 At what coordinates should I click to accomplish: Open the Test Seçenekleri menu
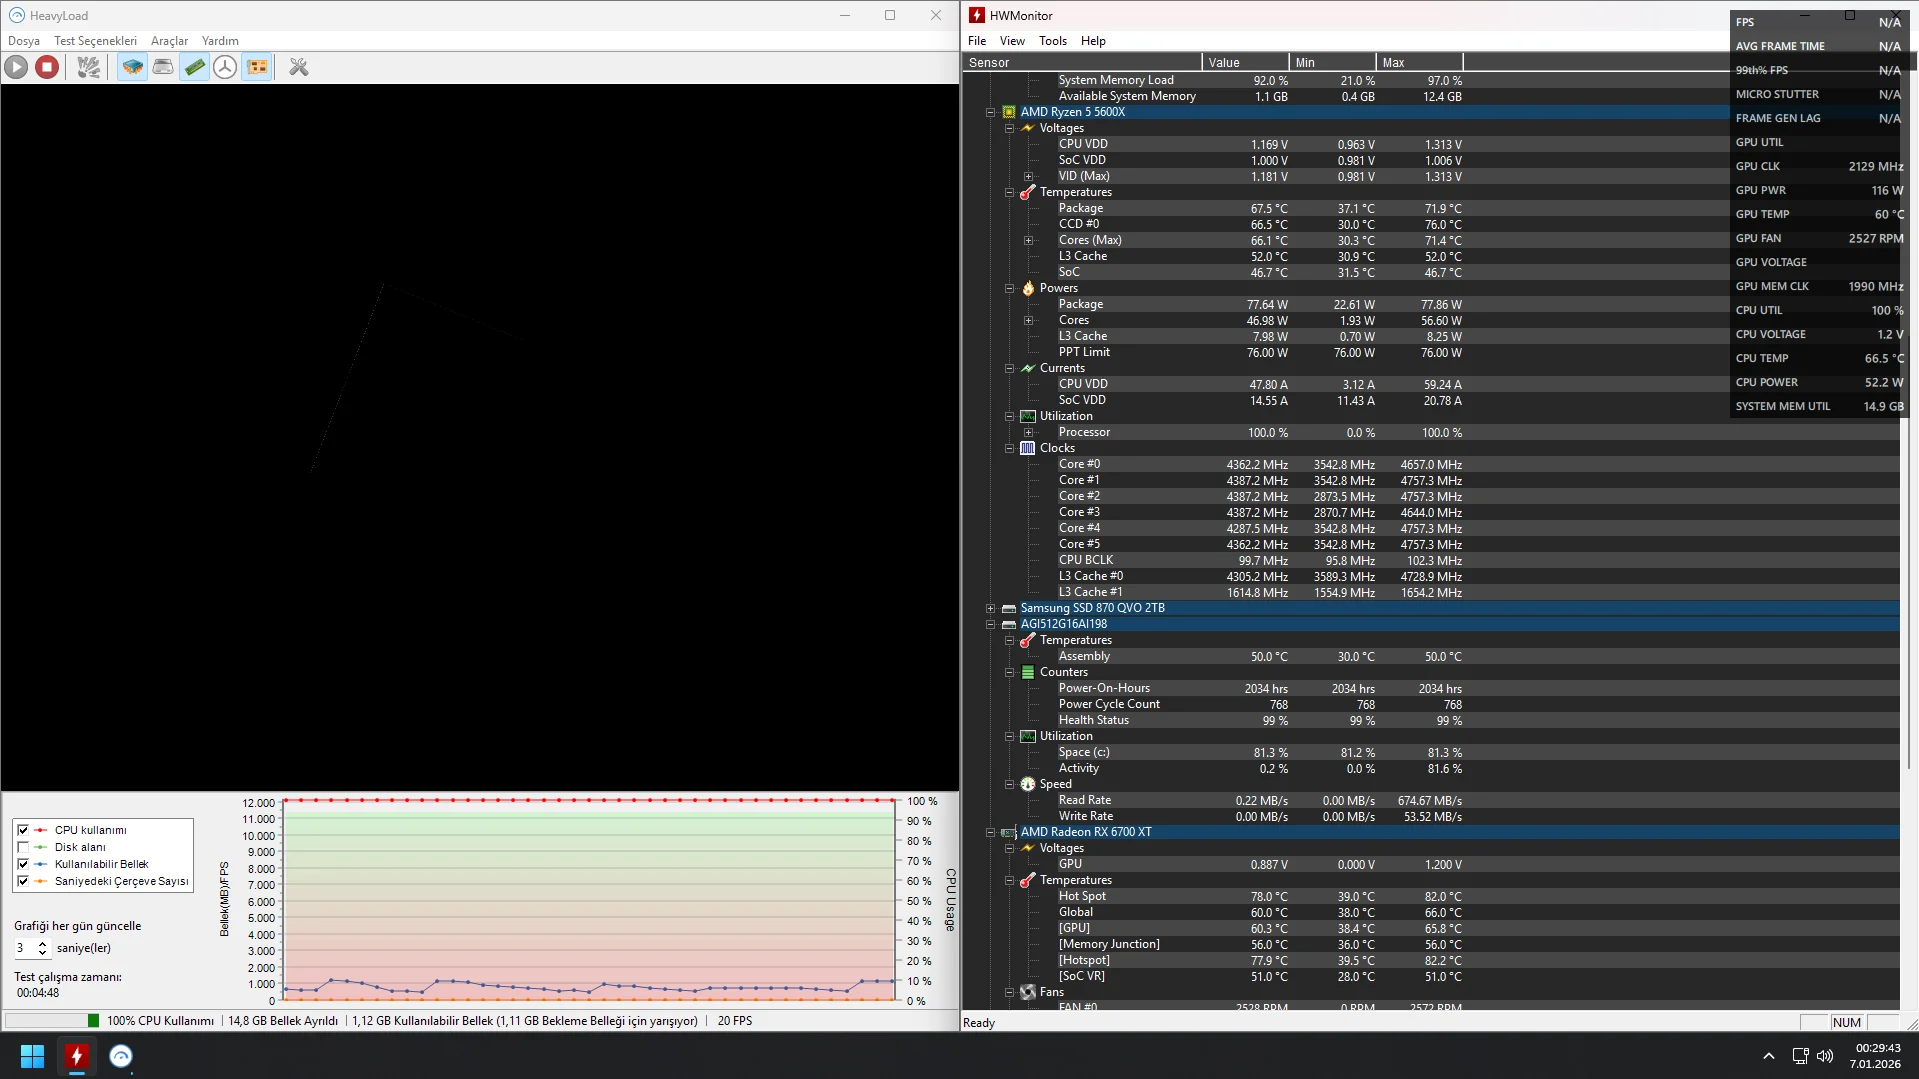[x=95, y=41]
